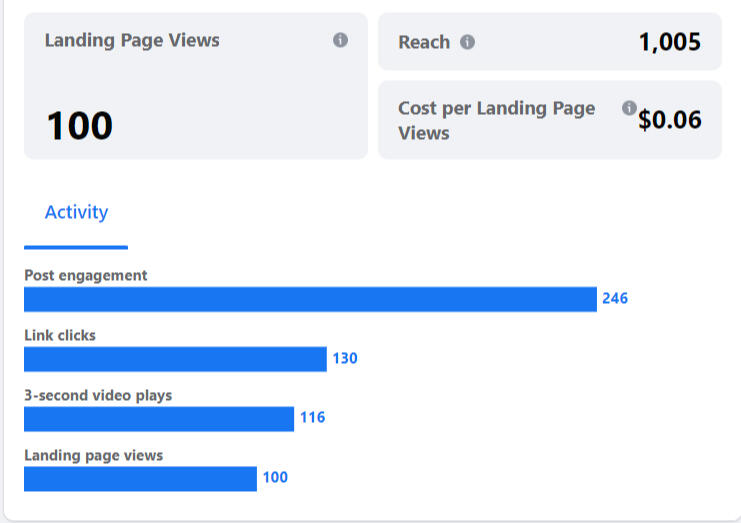Viewport: 741px width, 523px height.
Task: Click the 100 value beside the bottom bar
Action: click(275, 478)
